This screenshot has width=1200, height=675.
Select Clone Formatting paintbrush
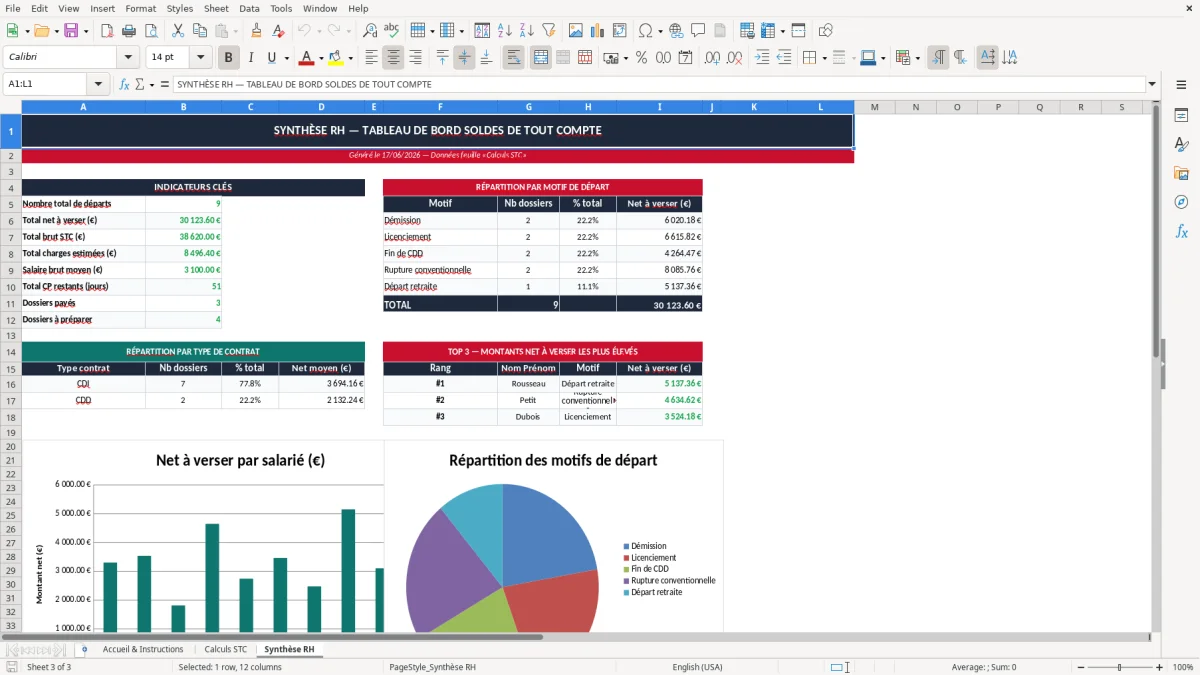pyautogui.click(x=256, y=31)
